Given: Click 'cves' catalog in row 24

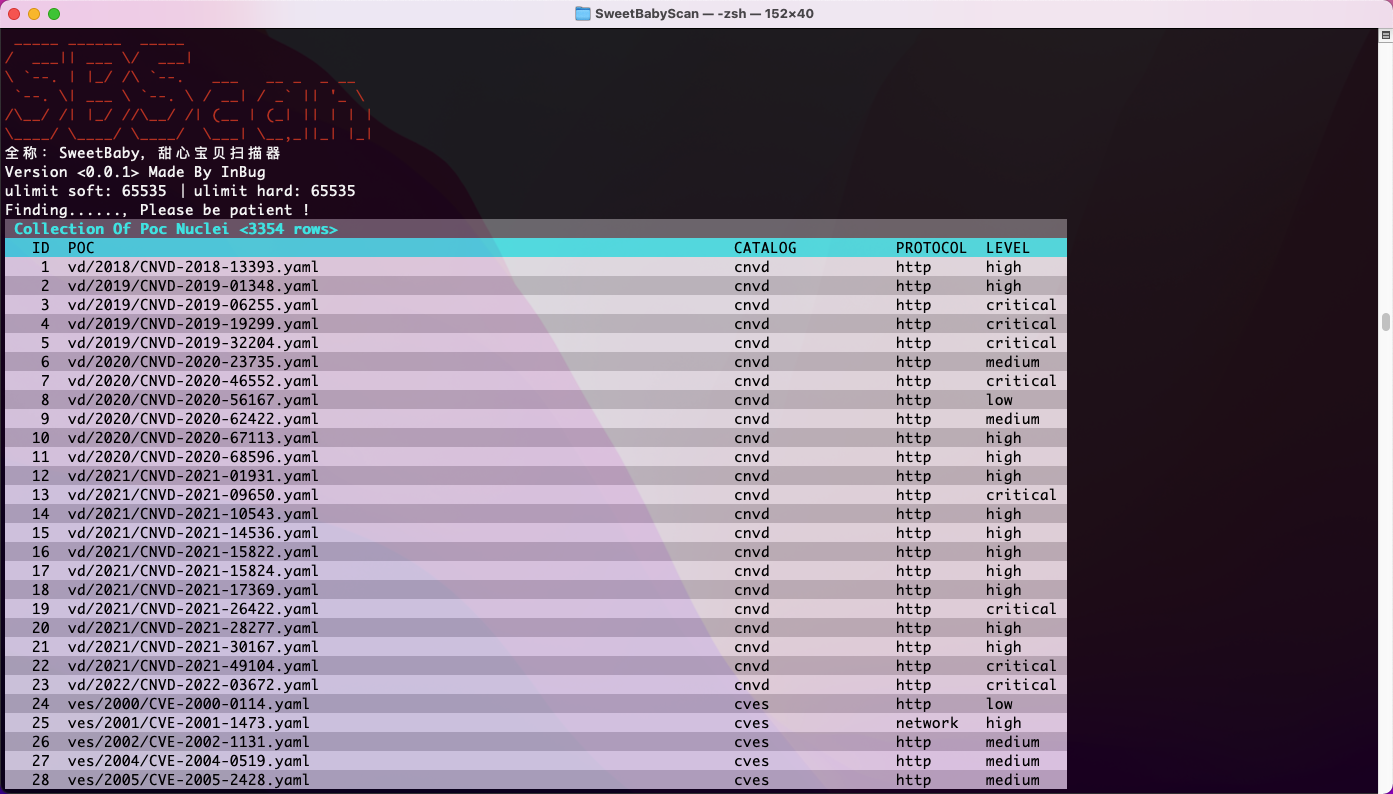Looking at the screenshot, I should pos(752,704).
